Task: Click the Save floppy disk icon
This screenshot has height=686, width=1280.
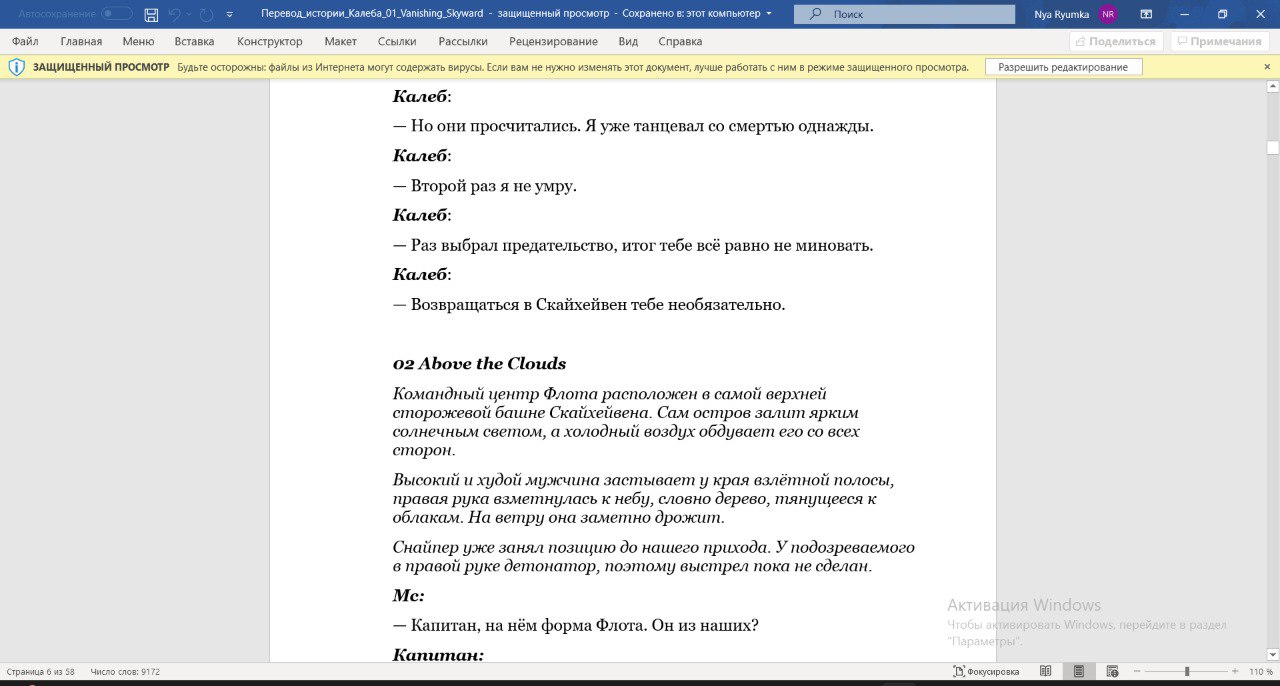Action: coord(151,14)
